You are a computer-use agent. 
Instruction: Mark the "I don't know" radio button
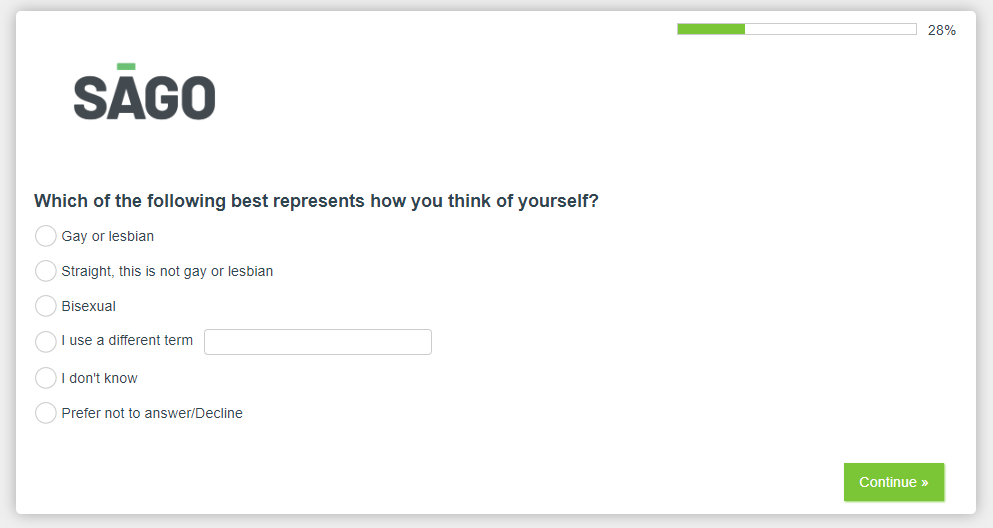(46, 378)
